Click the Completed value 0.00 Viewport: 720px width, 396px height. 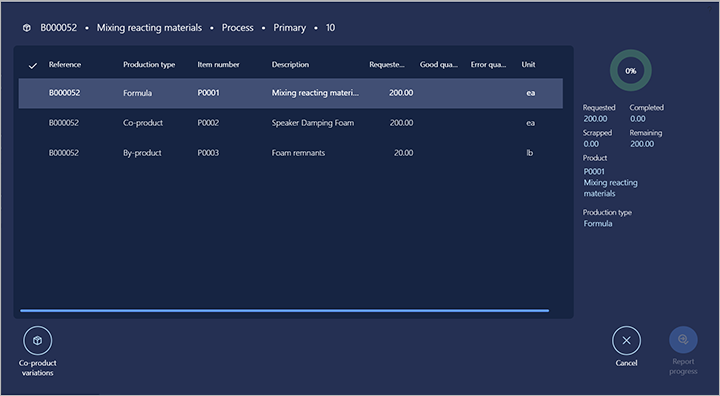click(x=637, y=119)
